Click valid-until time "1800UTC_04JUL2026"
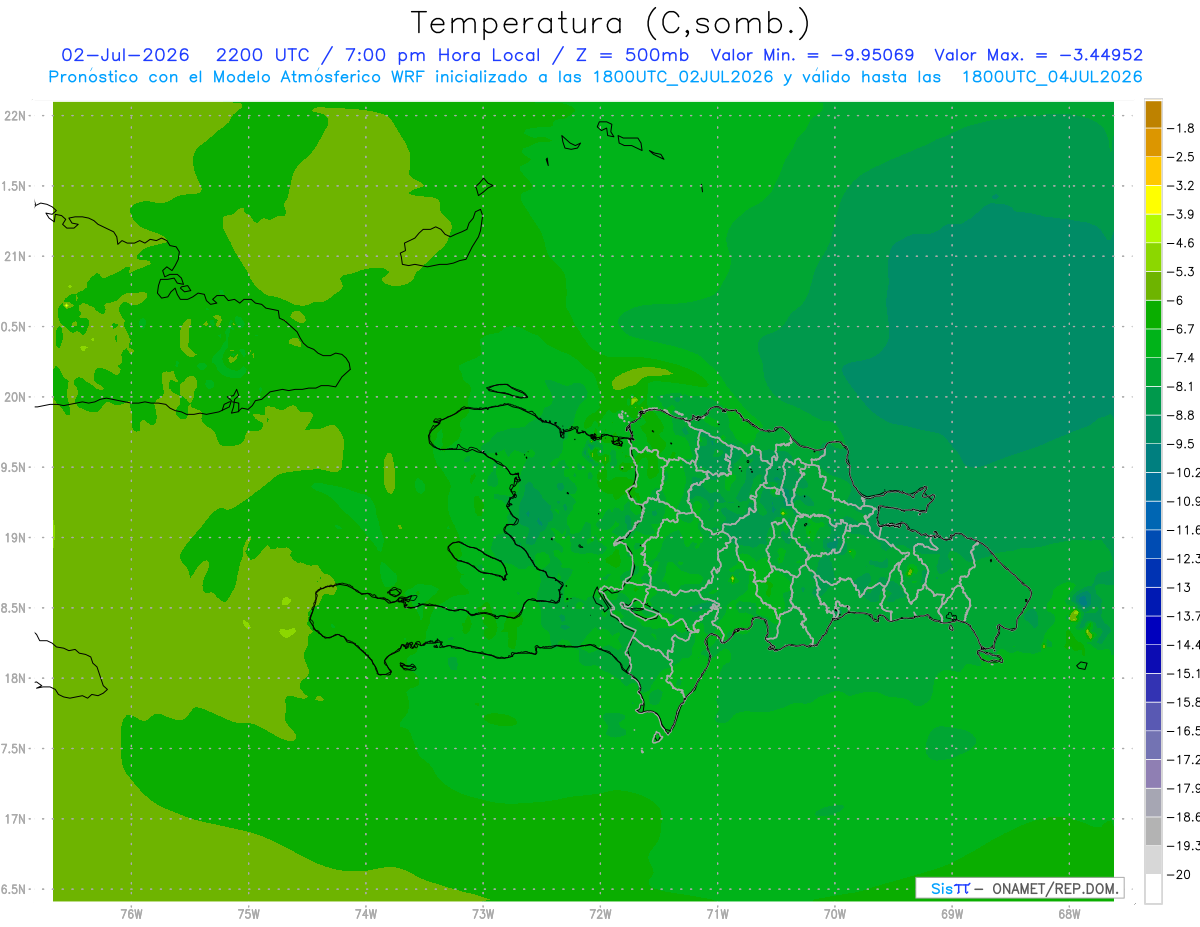 [x=1052, y=77]
